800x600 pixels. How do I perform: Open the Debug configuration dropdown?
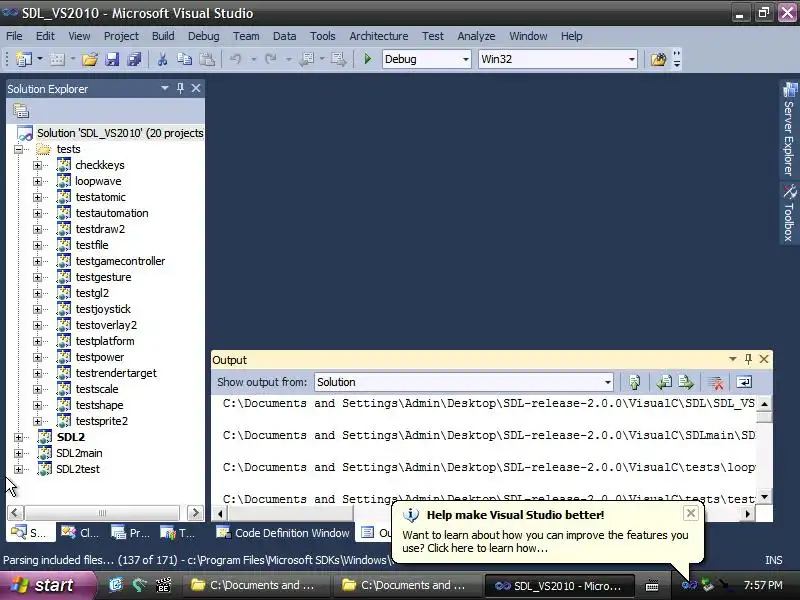[465, 59]
